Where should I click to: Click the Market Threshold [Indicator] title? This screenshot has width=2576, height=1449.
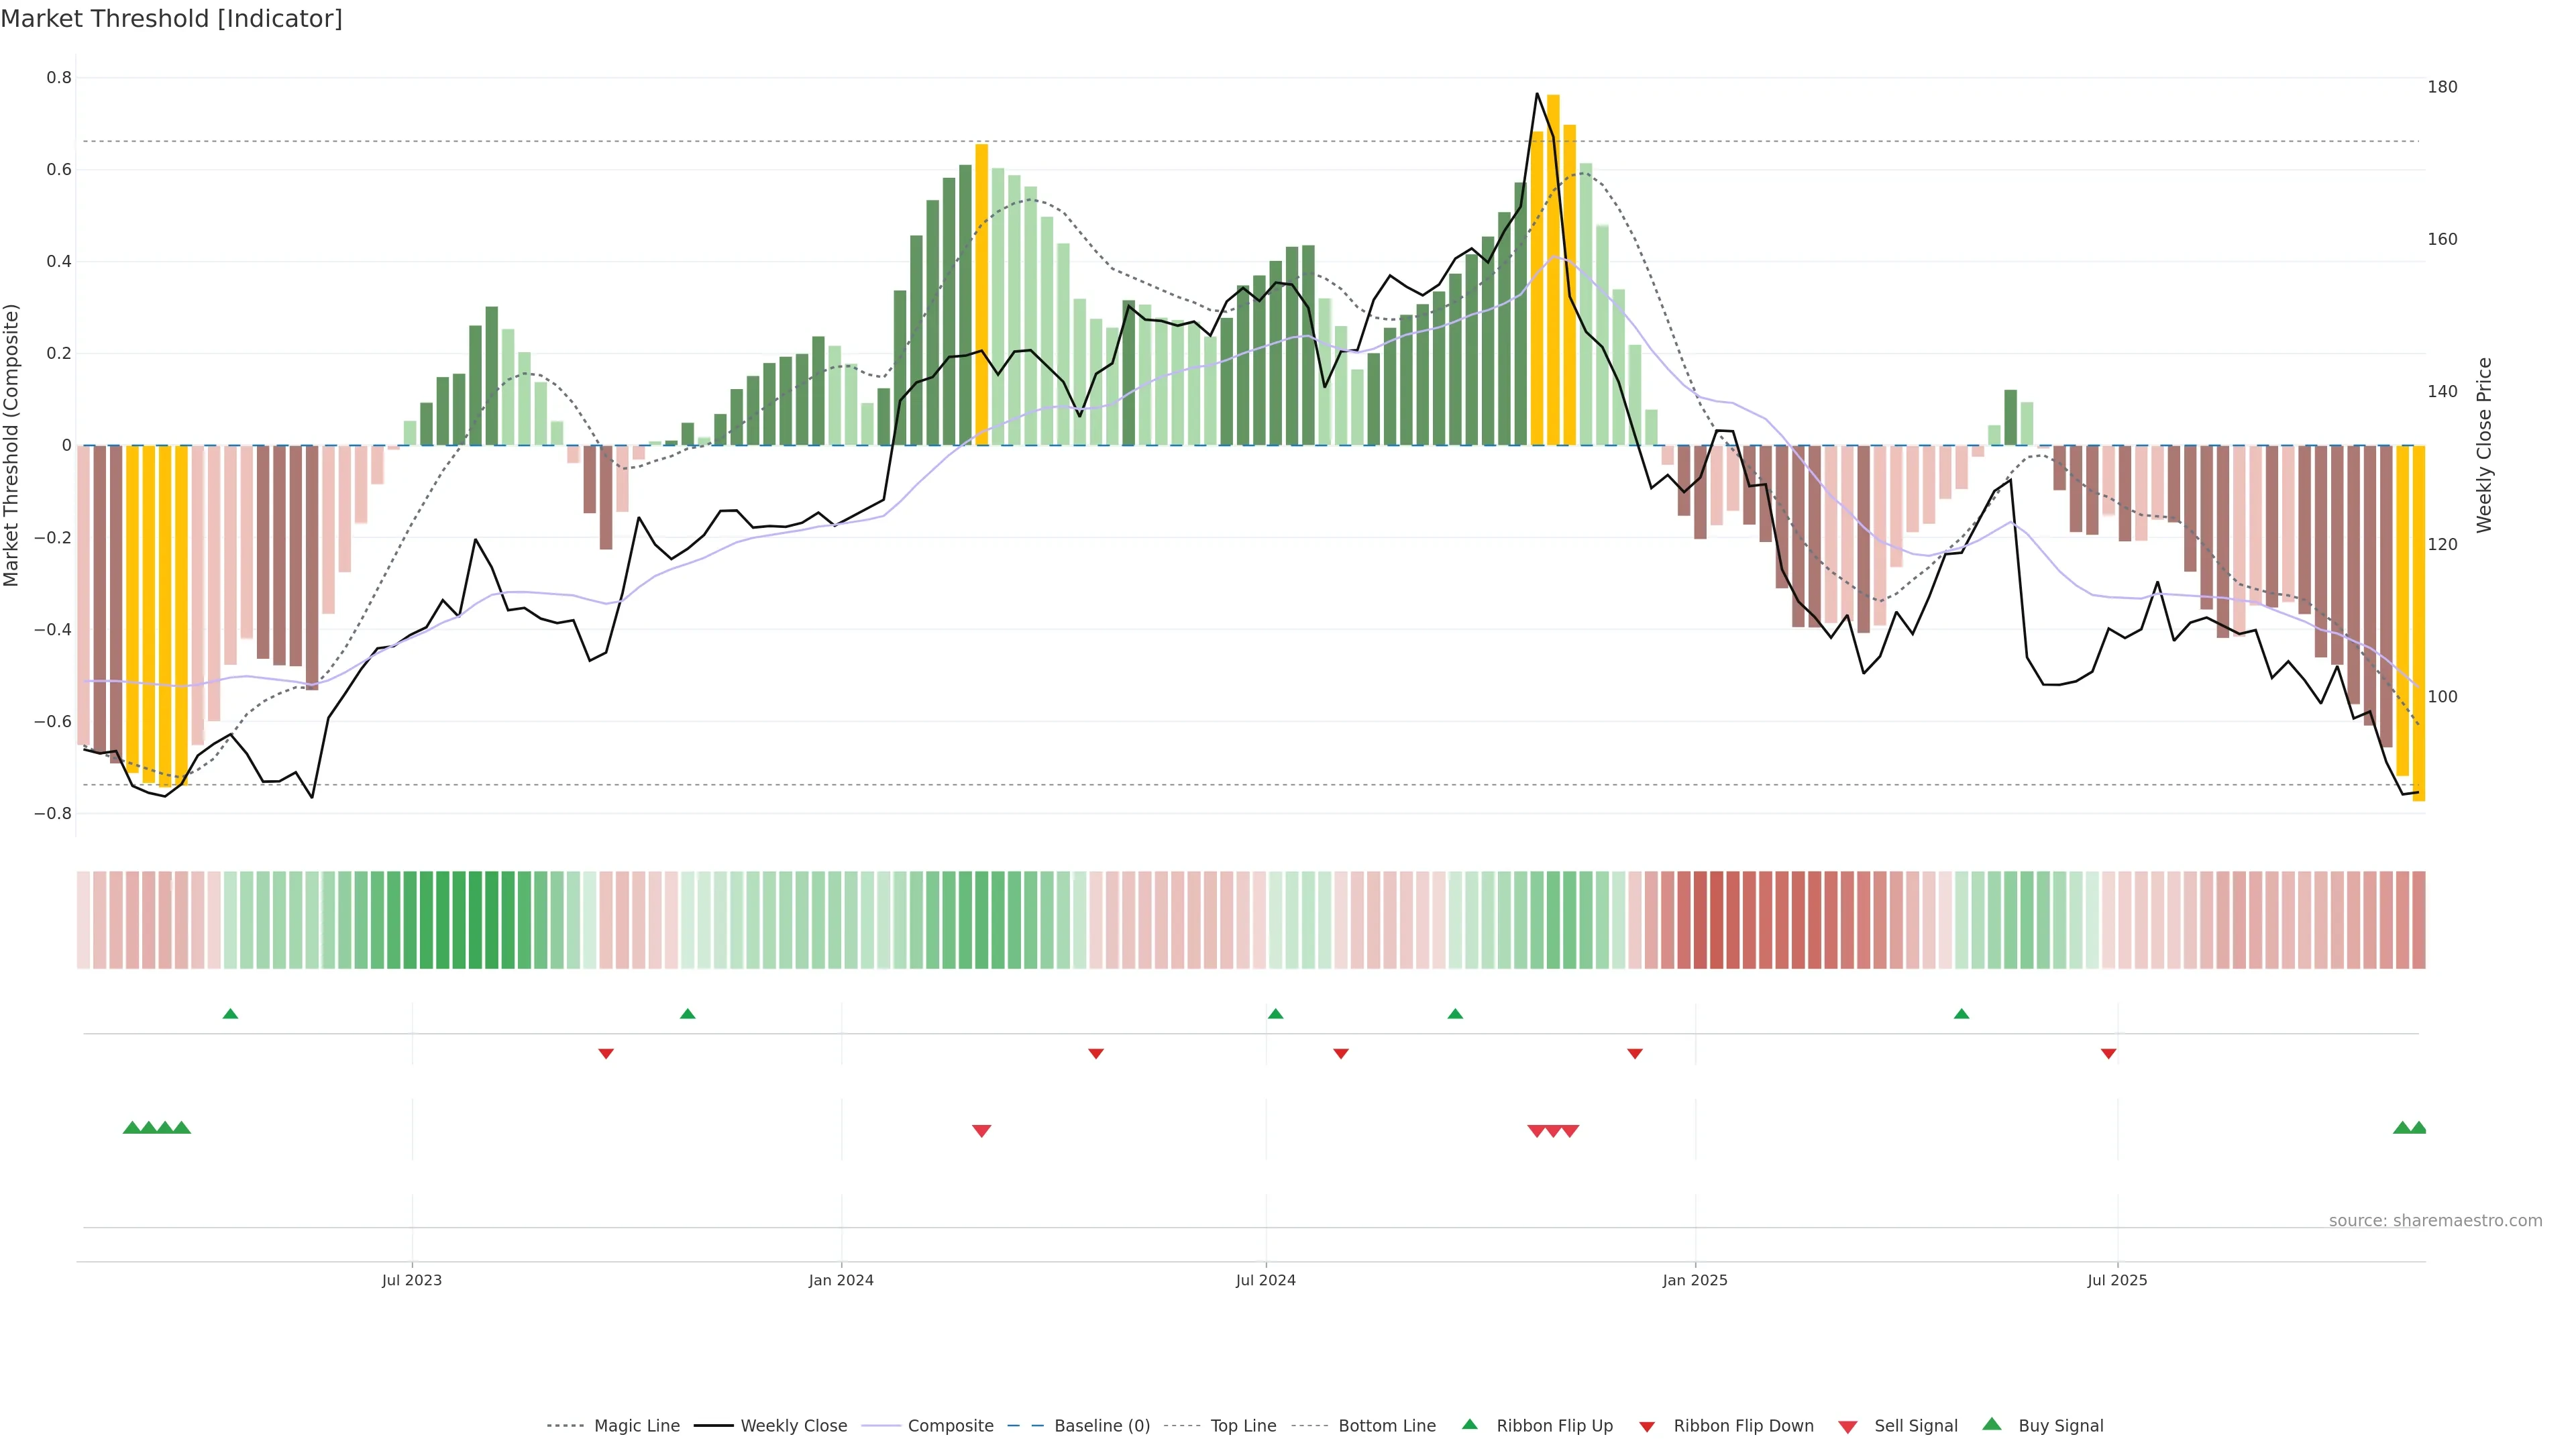[171, 19]
